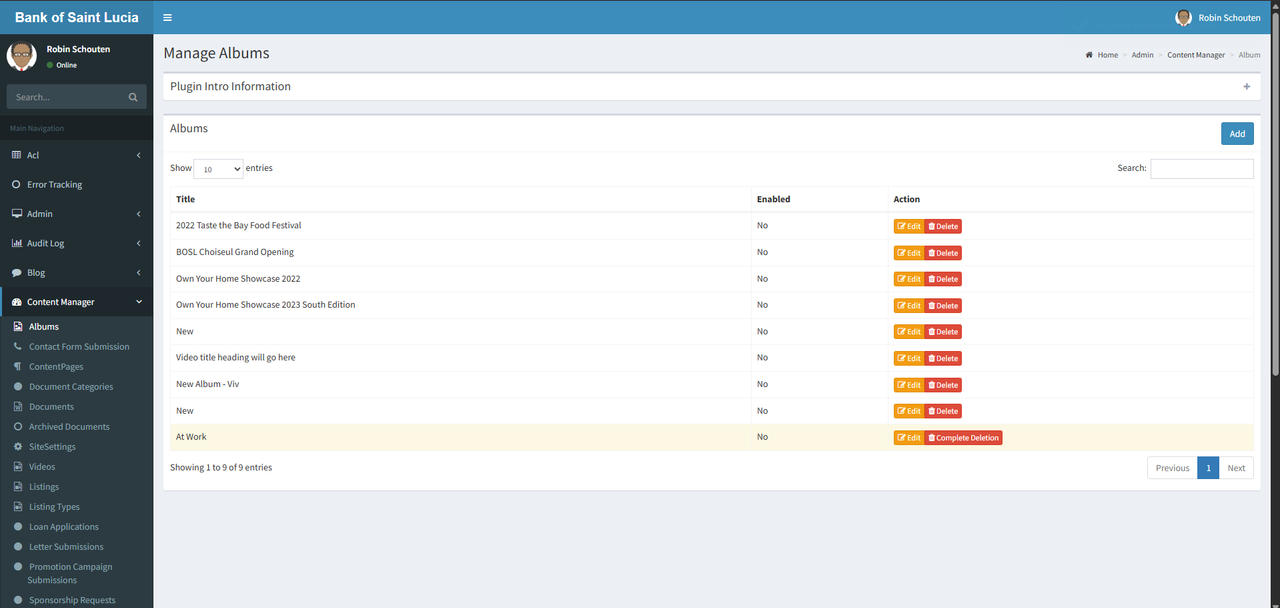Click the Videos file icon
The height and width of the screenshot is (608, 1280).
click(19, 466)
